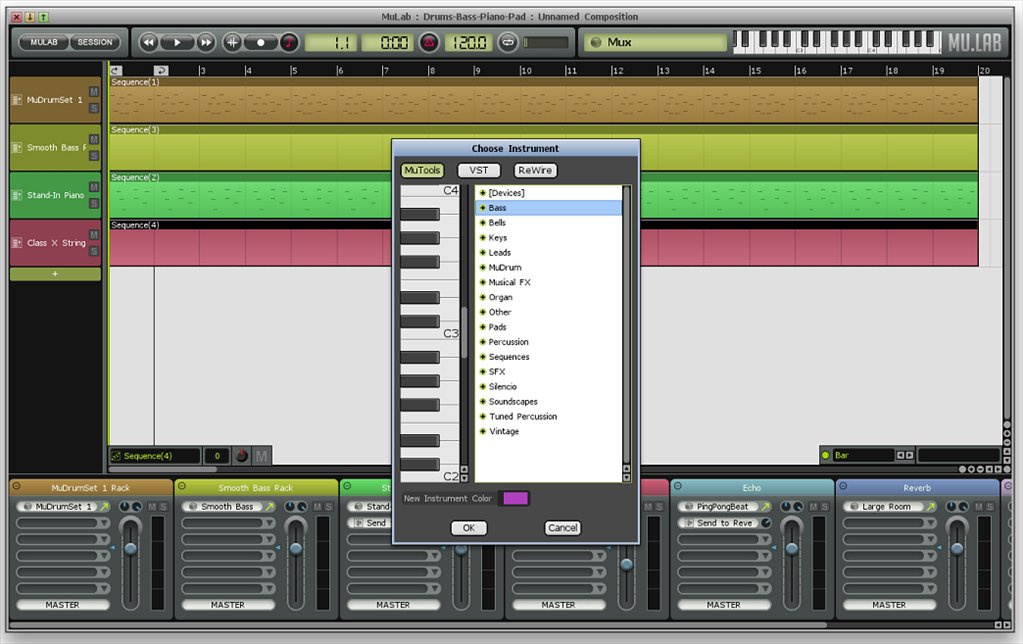Viewport: 1023px width, 644px height.
Task: Mute the Class X String track
Action: [94, 235]
